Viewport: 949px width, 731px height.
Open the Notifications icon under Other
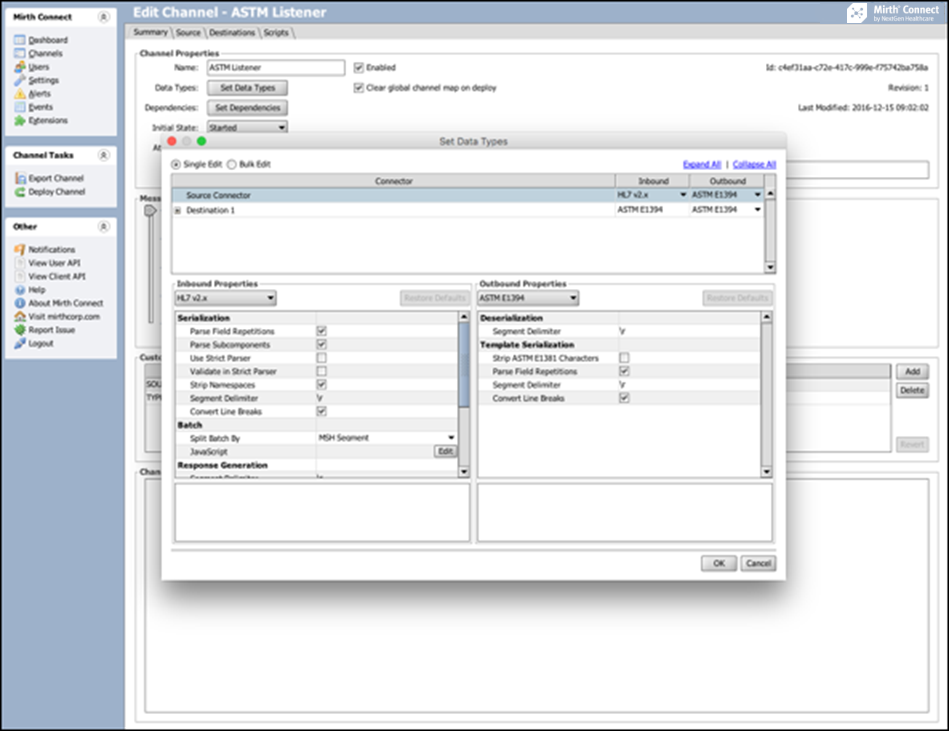click(x=20, y=249)
